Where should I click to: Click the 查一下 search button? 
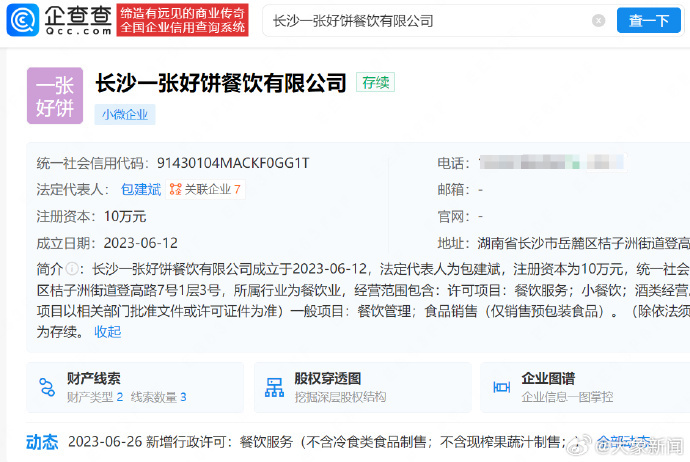tap(649, 20)
